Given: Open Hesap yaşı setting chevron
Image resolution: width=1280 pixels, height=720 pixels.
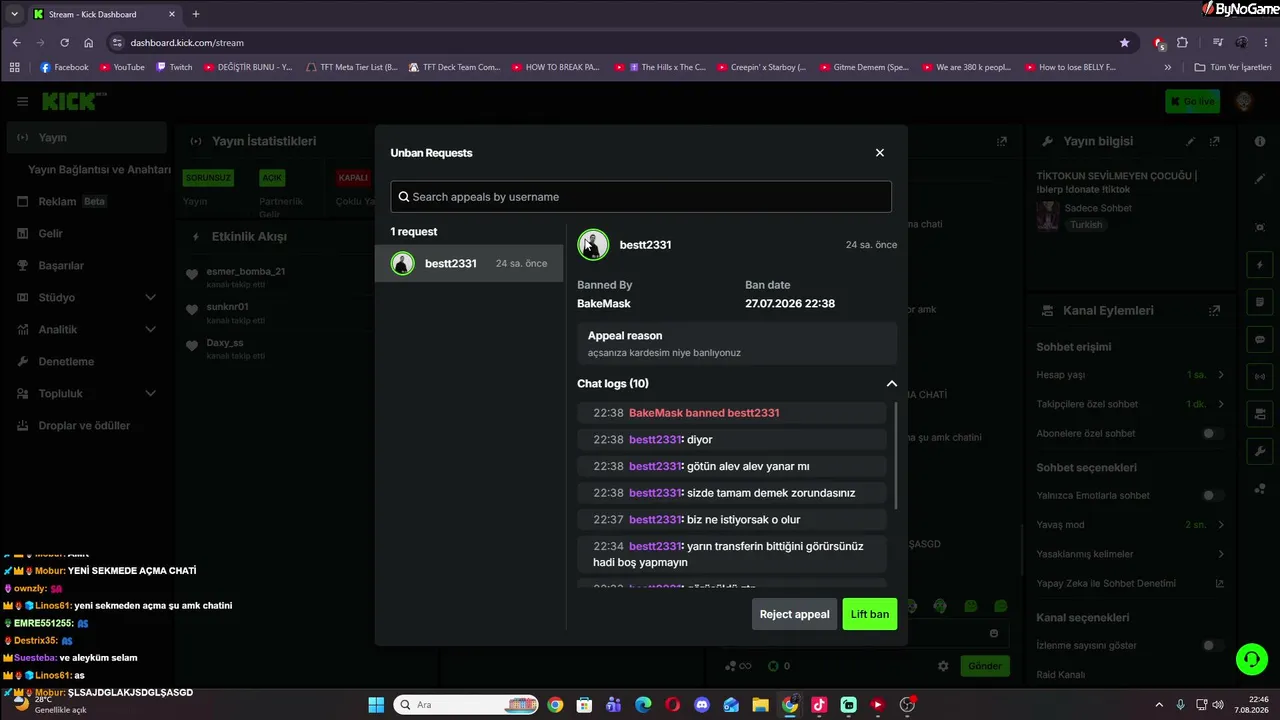Looking at the screenshot, I should [x=1221, y=375].
